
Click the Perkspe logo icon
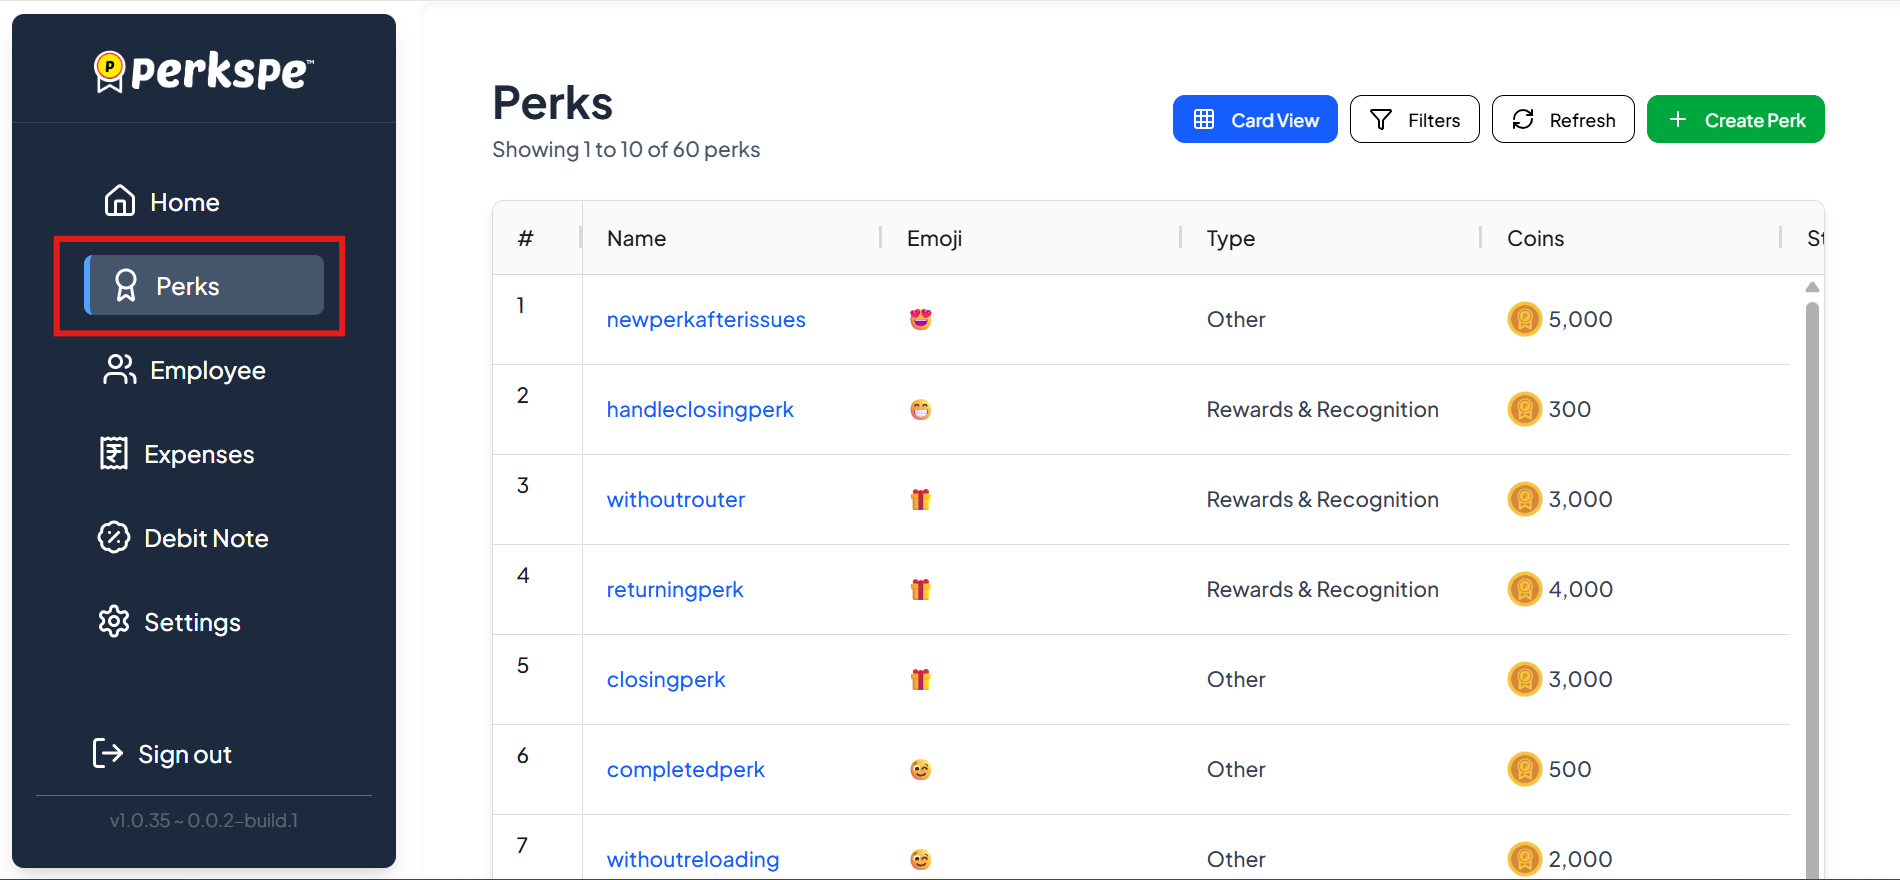pyautogui.click(x=109, y=71)
